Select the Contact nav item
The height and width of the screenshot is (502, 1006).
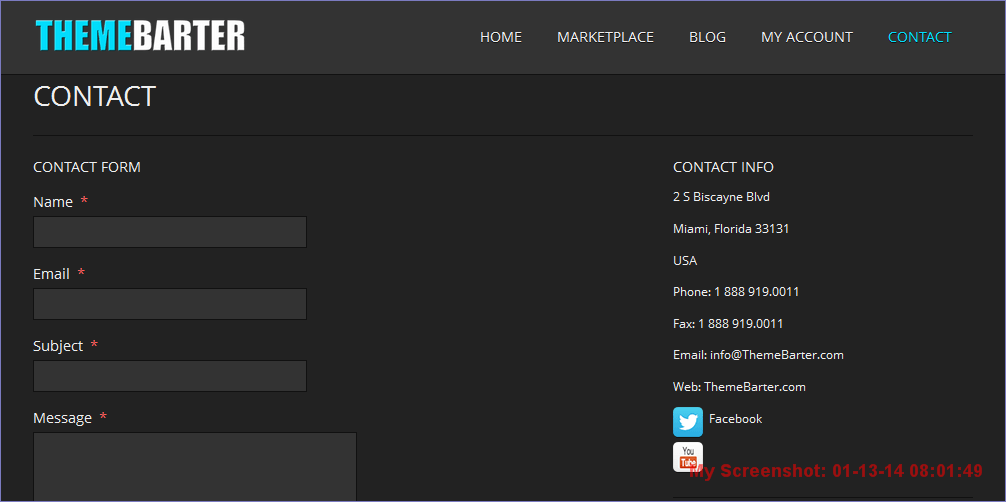[919, 37]
